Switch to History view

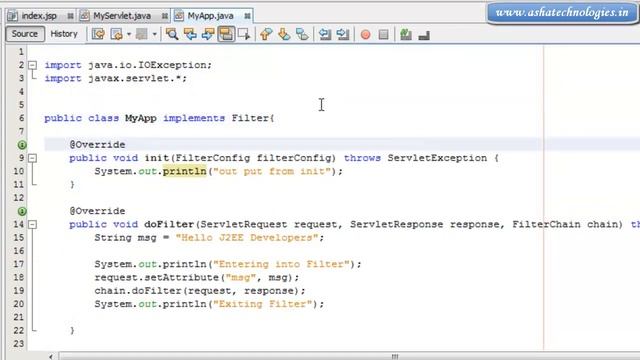[64, 34]
